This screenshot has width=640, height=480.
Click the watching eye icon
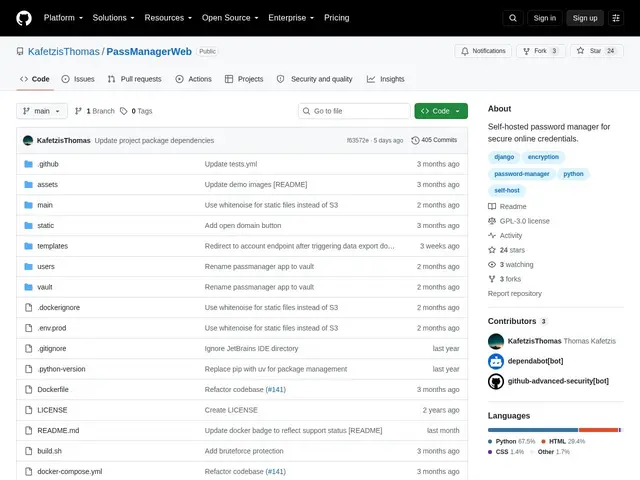click(x=492, y=264)
